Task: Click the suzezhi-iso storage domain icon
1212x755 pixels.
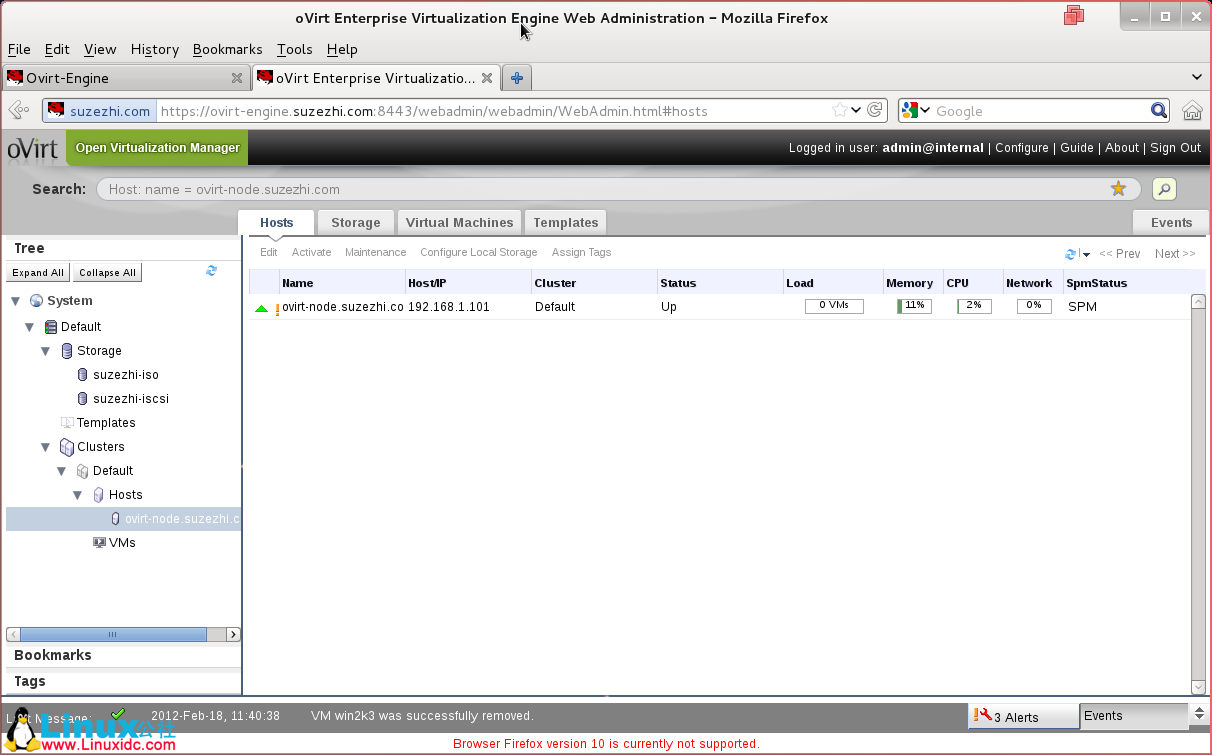Action: 83,375
